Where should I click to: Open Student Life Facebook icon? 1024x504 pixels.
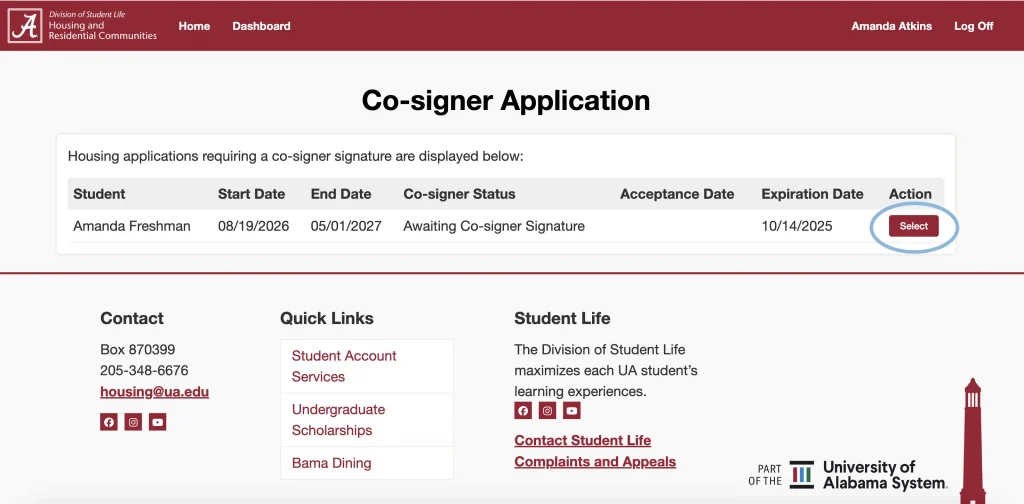point(523,410)
